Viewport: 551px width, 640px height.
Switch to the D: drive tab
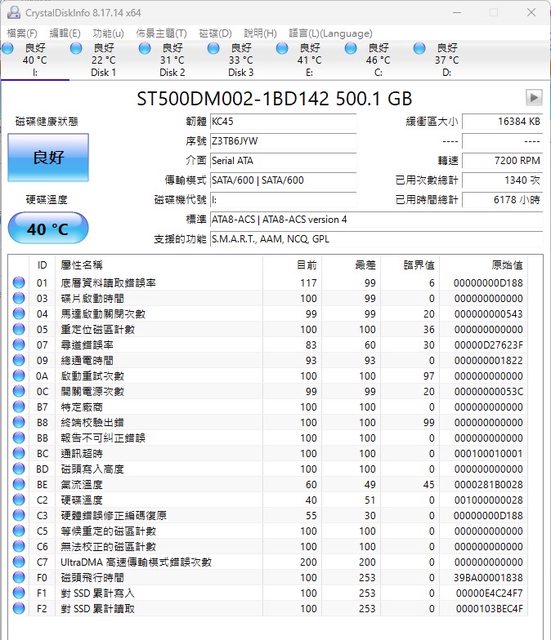447,60
